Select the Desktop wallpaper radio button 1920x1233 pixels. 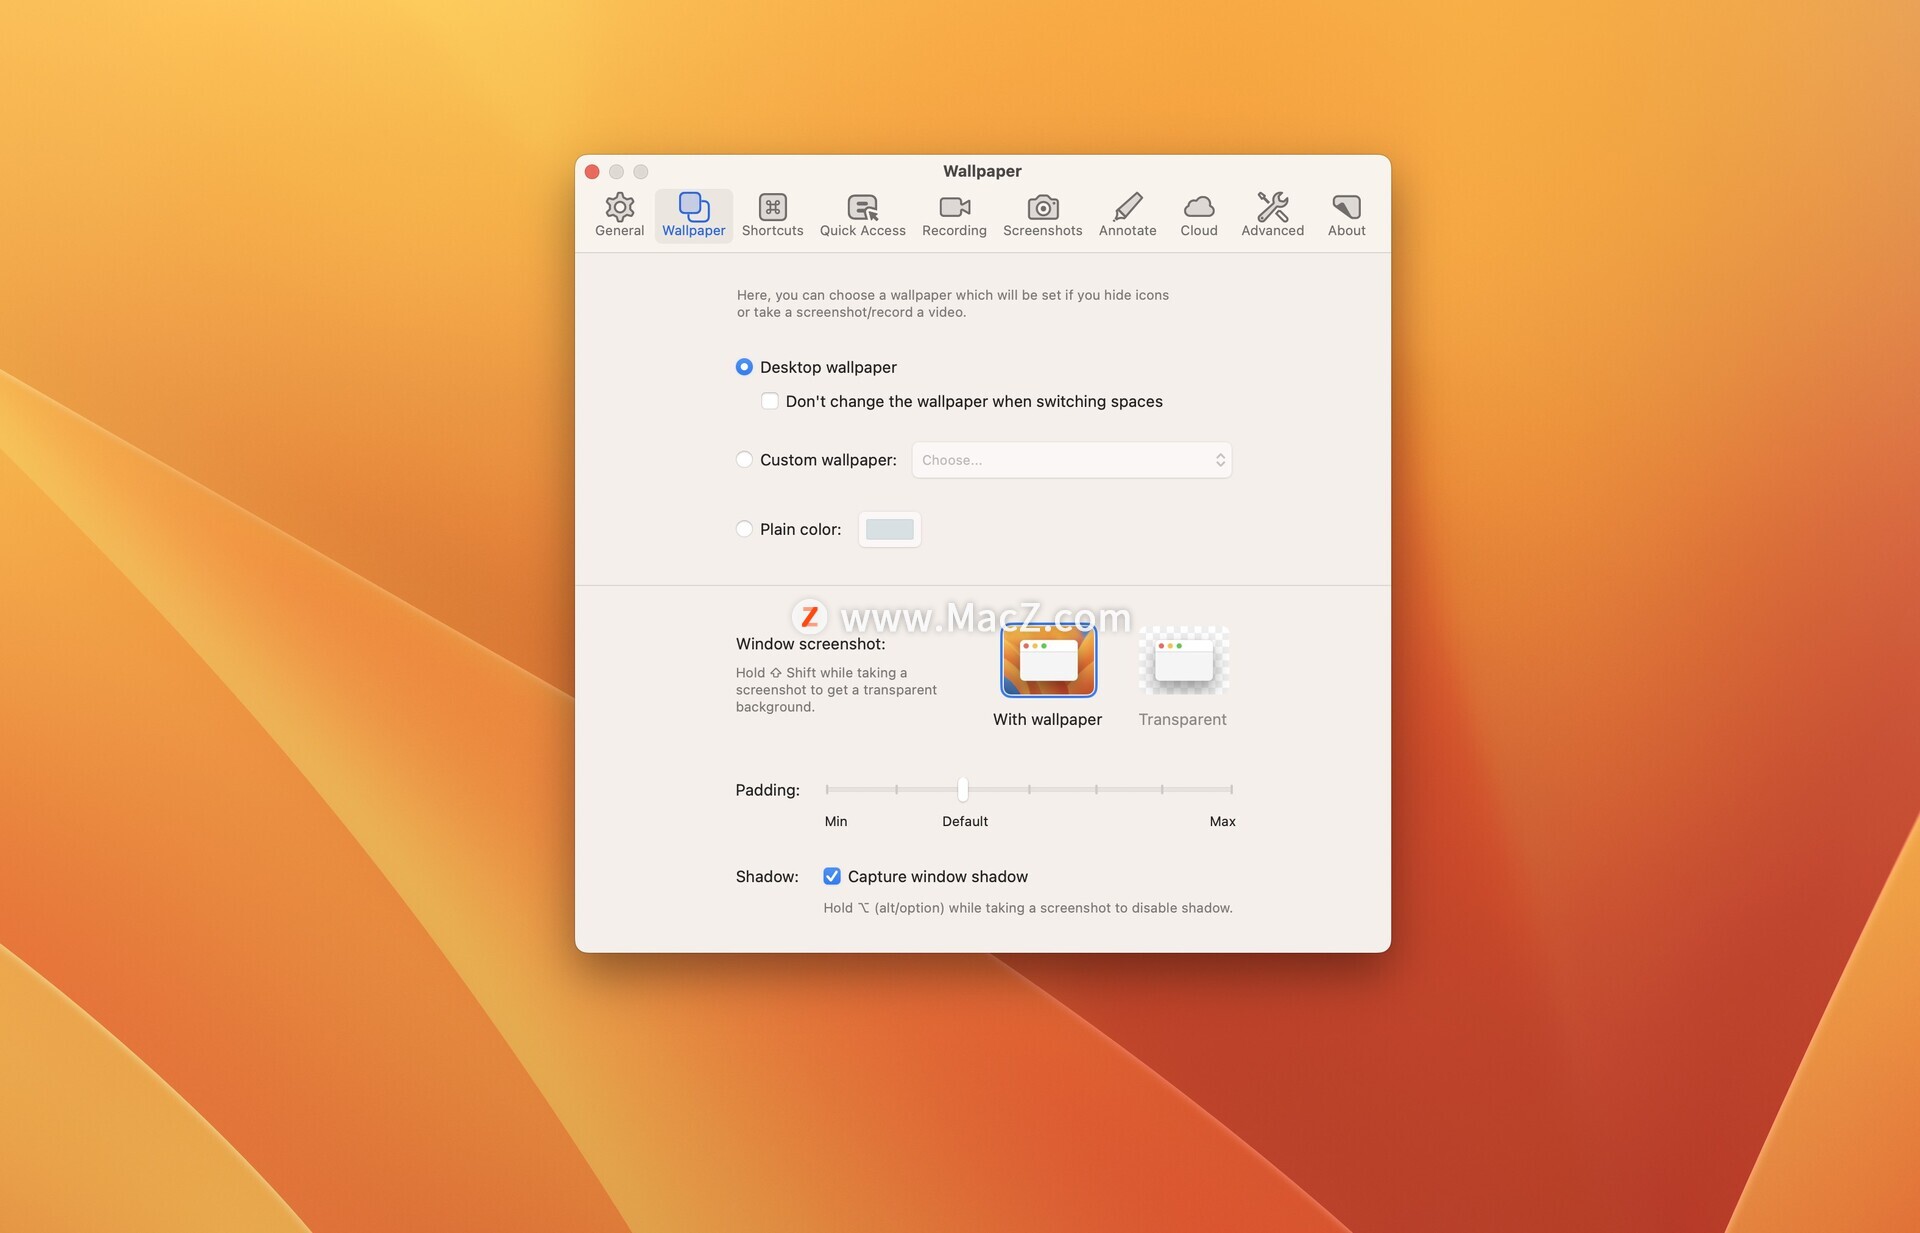[744, 367]
